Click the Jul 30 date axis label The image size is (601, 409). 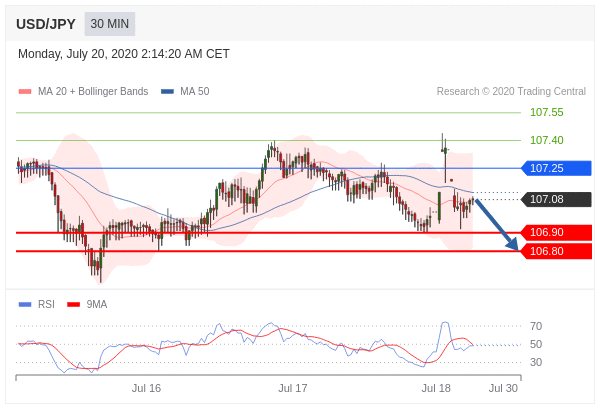point(503,388)
